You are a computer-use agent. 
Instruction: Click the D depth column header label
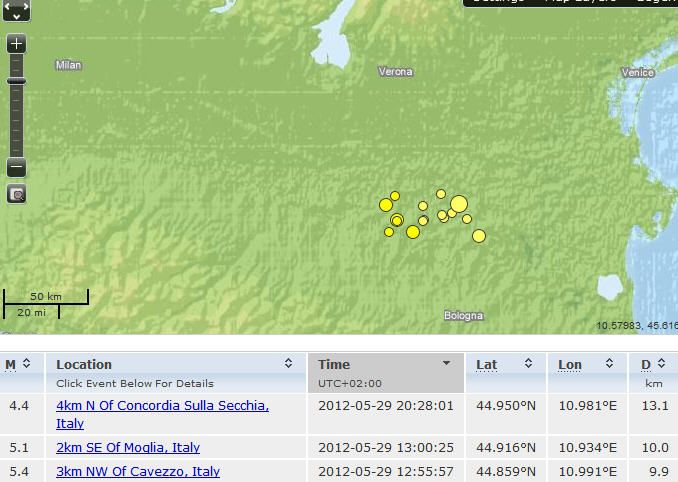(x=646, y=365)
